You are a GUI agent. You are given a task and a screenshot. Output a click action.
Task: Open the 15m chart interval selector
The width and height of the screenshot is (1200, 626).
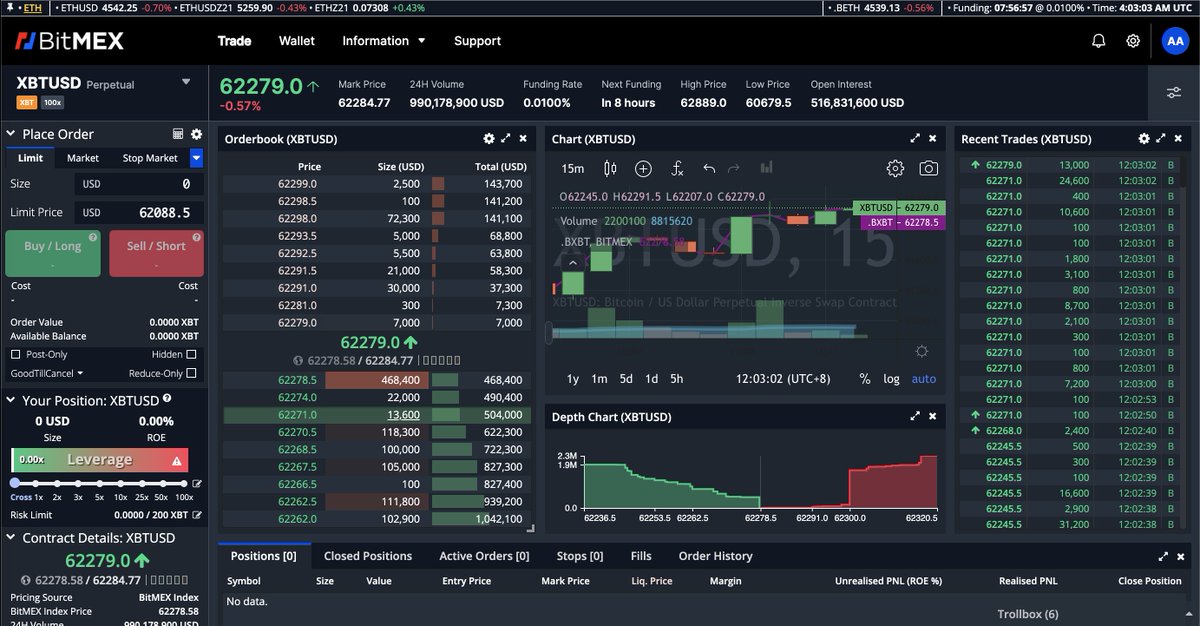572,169
